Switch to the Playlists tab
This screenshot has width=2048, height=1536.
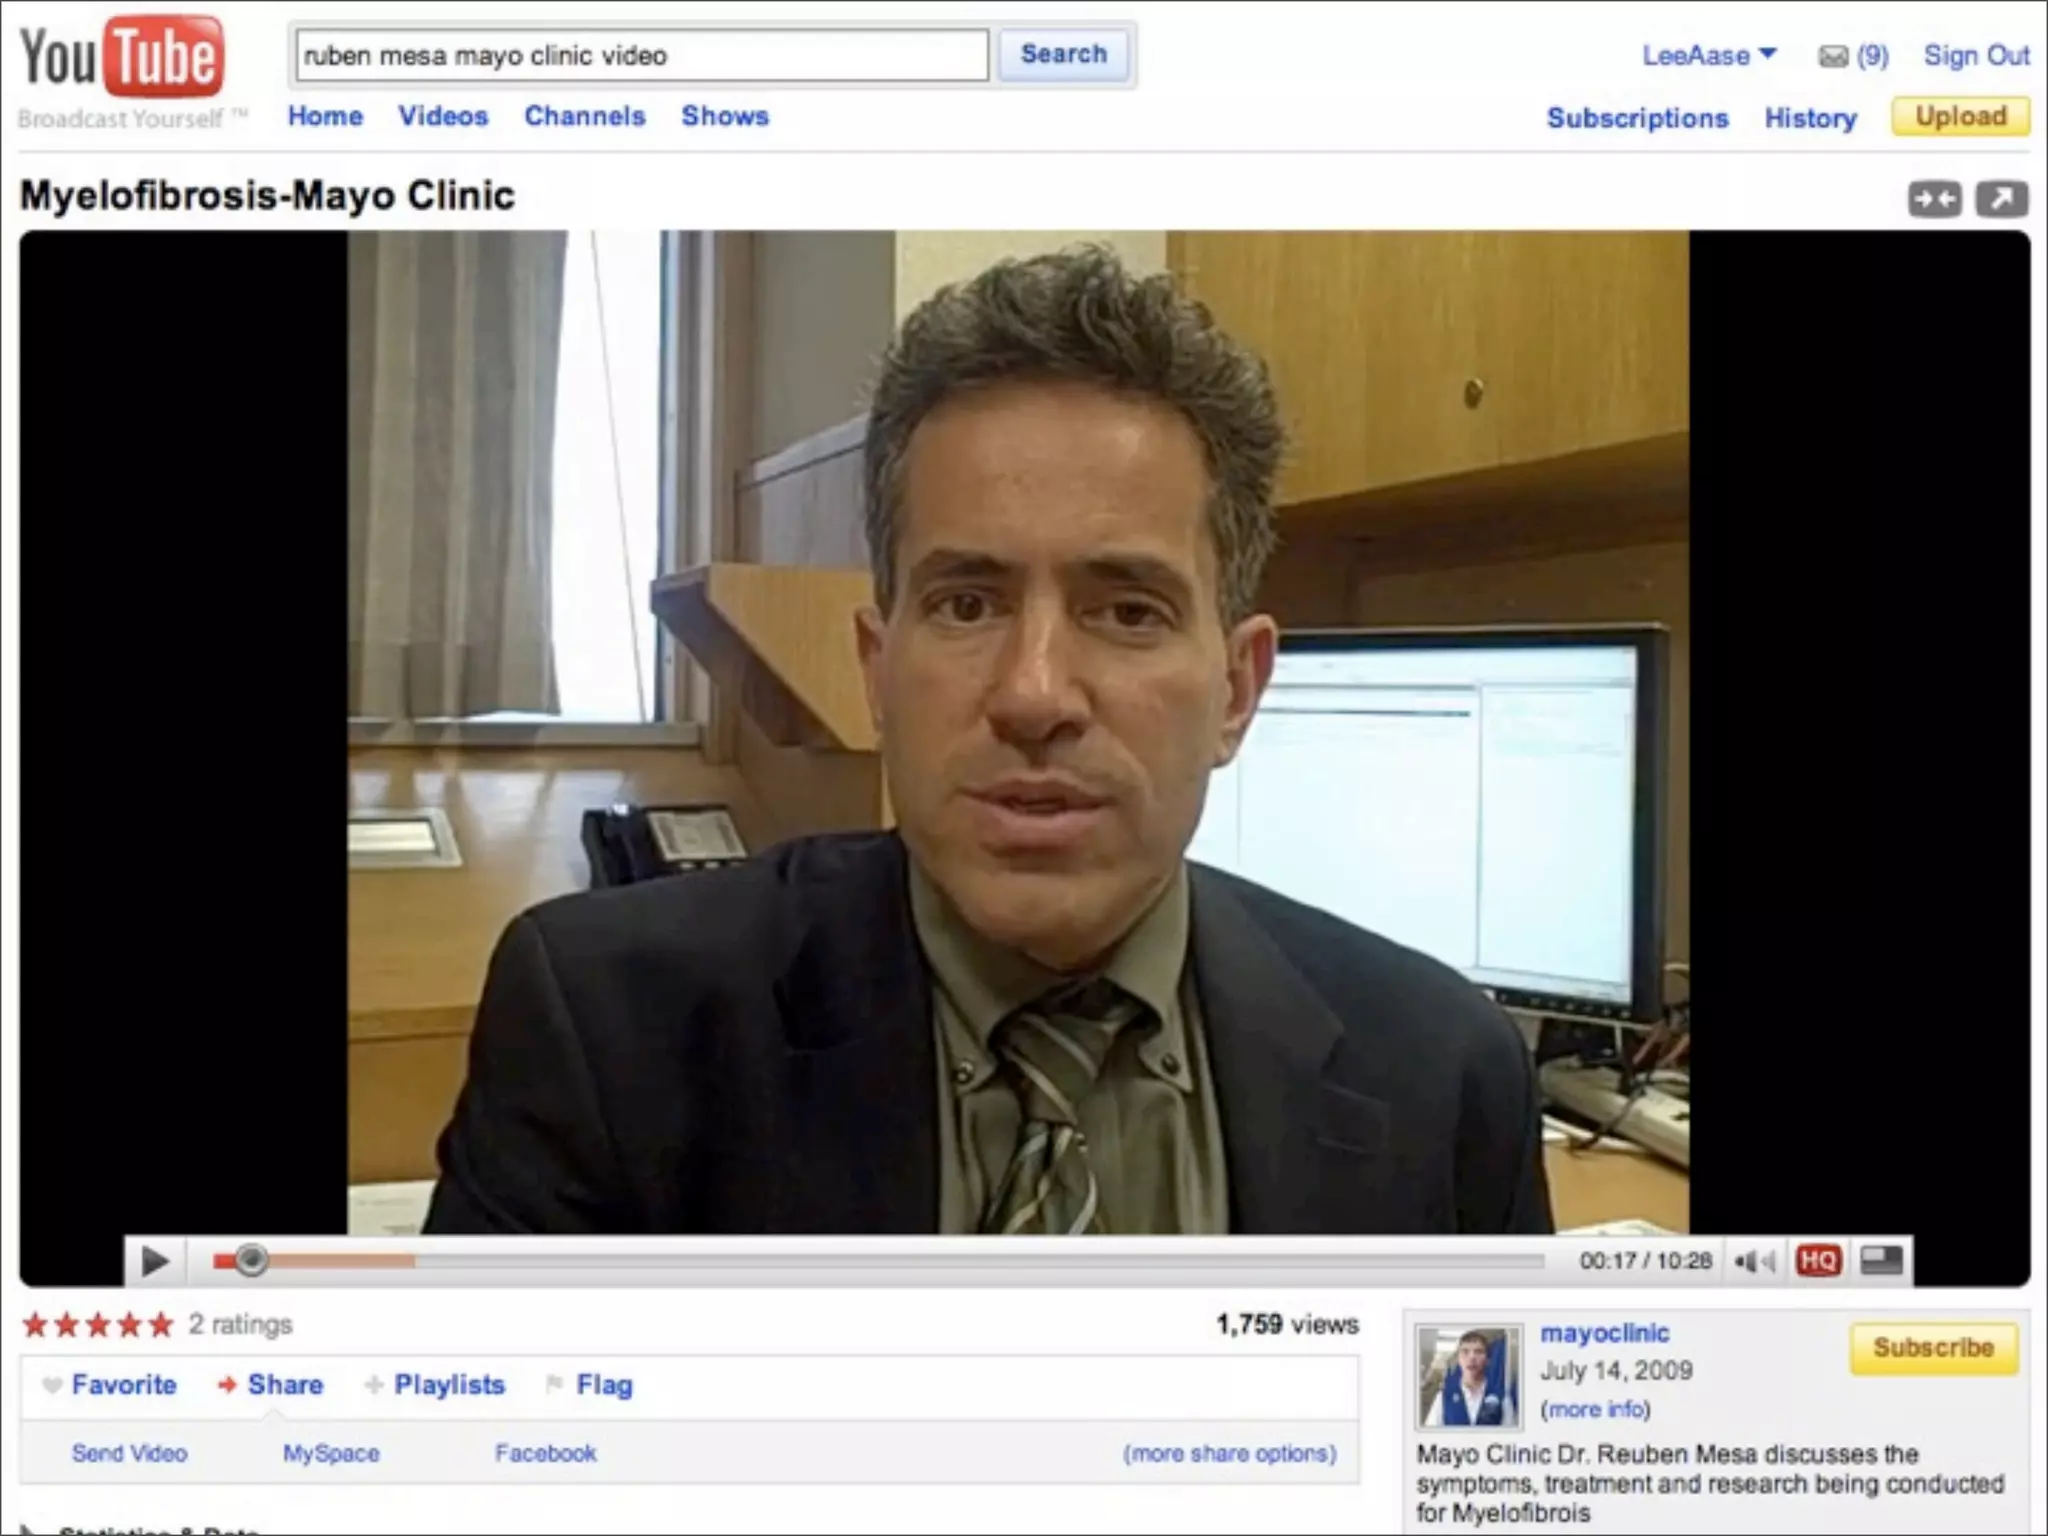pyautogui.click(x=449, y=1385)
